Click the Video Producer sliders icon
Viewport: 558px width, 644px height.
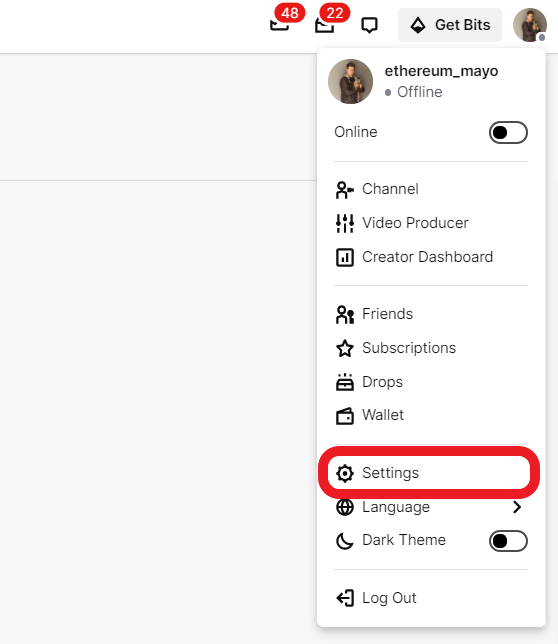pyautogui.click(x=344, y=223)
